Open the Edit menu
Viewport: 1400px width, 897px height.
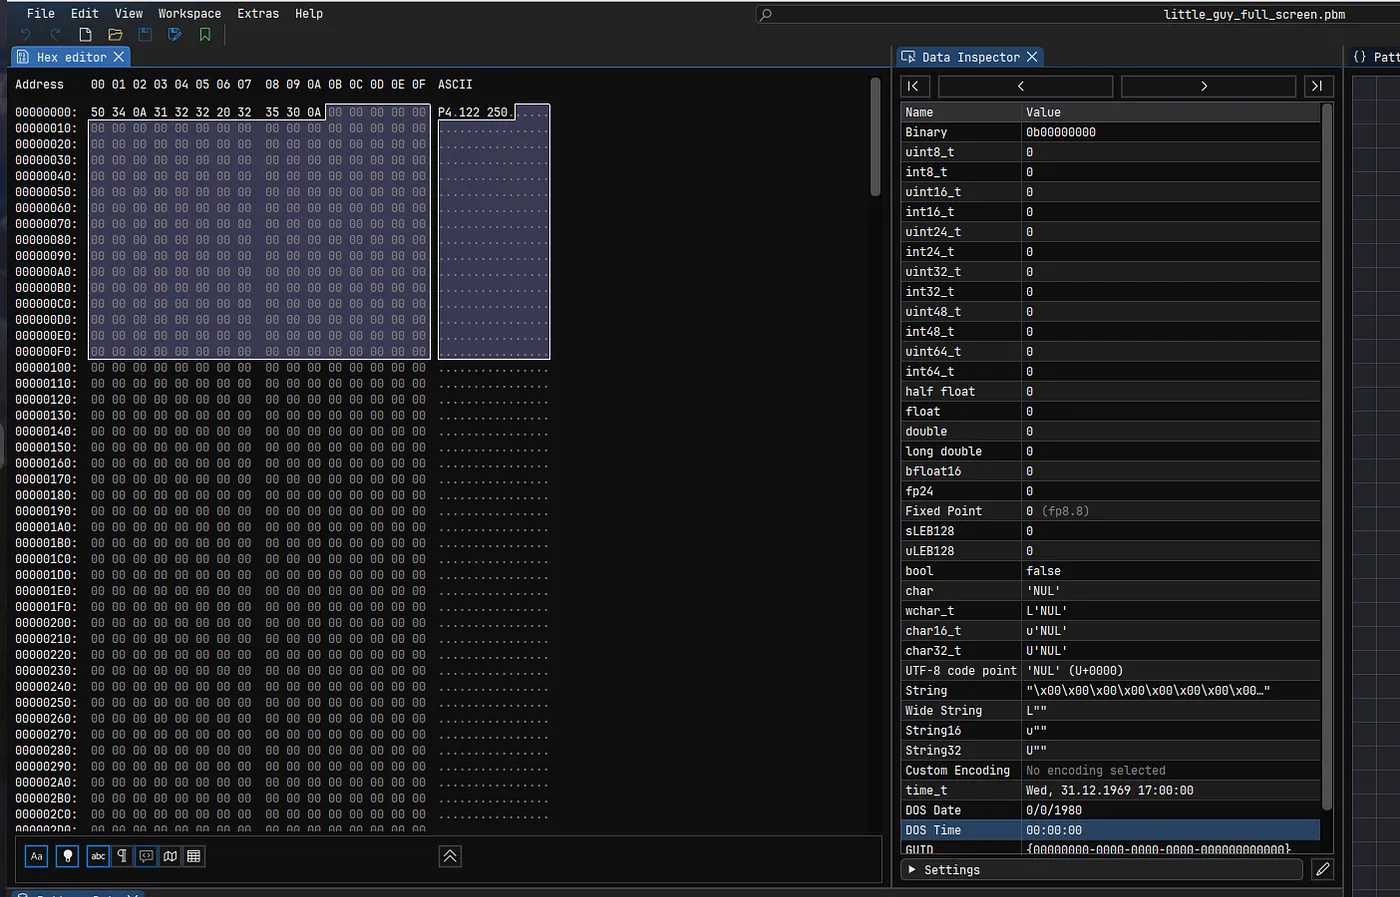(x=85, y=14)
